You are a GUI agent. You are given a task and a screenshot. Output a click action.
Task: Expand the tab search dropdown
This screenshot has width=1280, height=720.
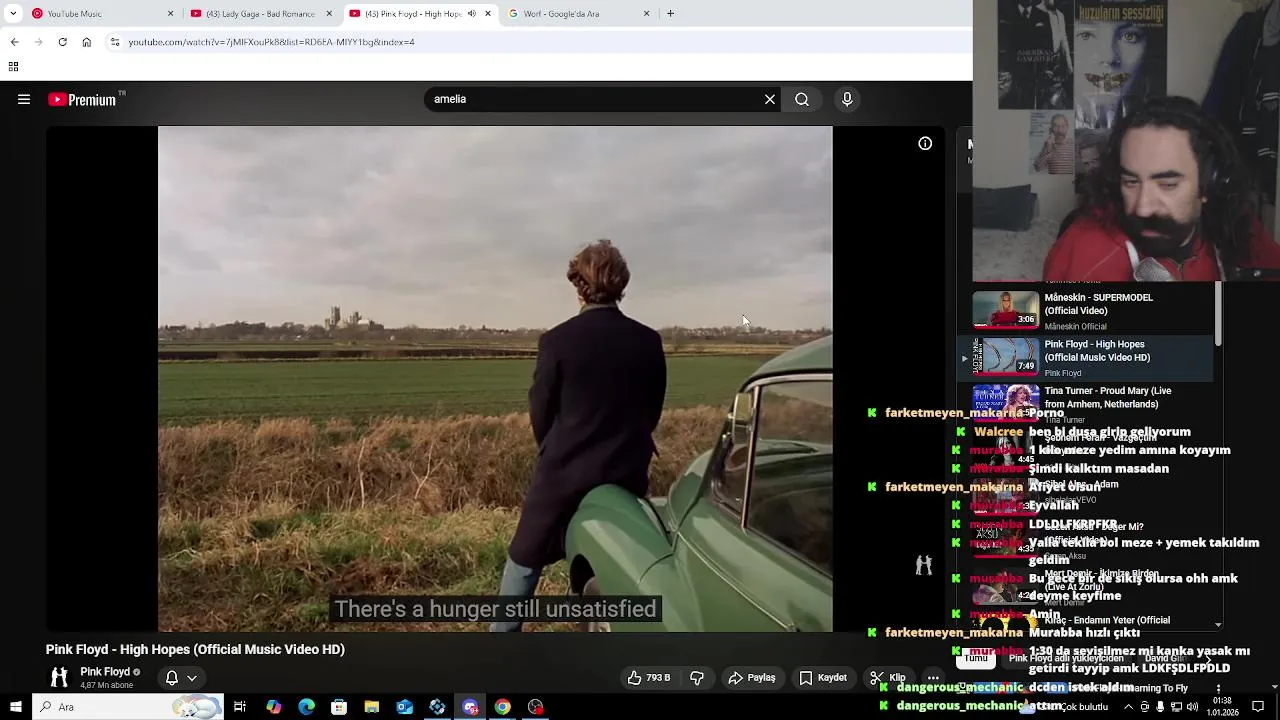click(x=13, y=14)
